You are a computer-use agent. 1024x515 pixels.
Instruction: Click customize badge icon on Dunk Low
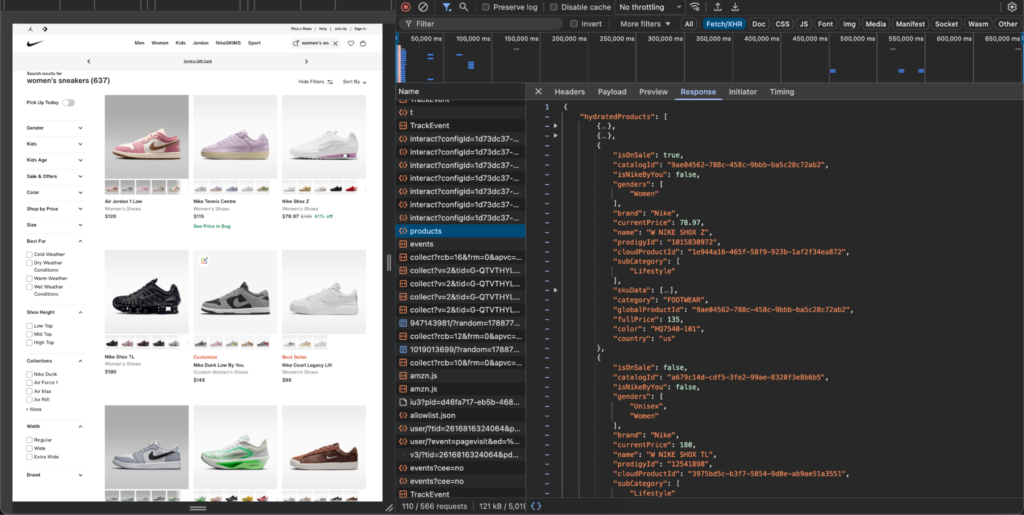(204, 260)
